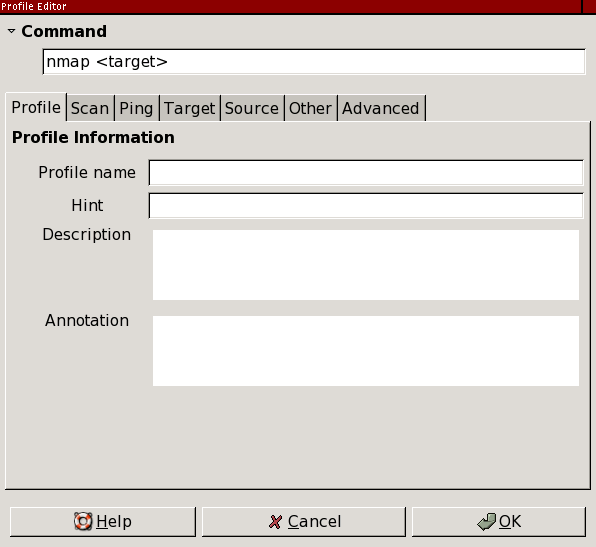This screenshot has height=547, width=596.
Task: Switch to the Target tab
Action: [x=190, y=108]
